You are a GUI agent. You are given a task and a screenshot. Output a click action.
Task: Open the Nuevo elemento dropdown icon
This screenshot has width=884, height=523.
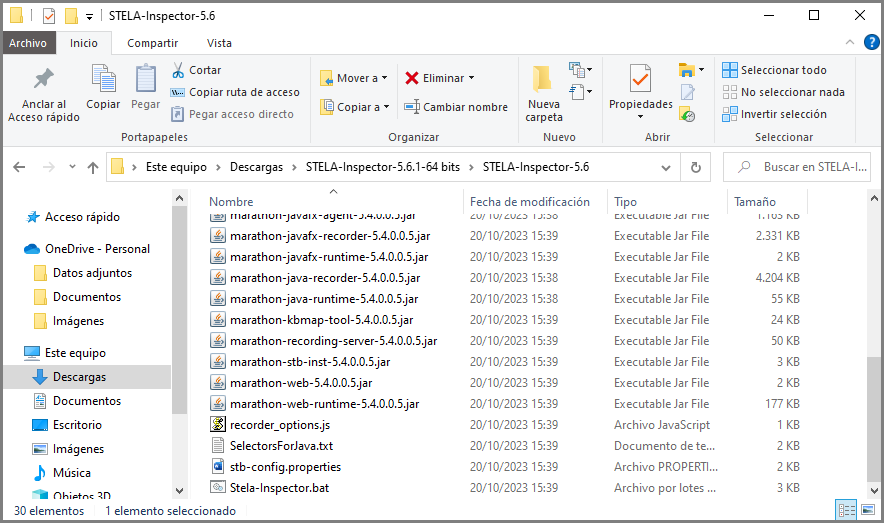pyautogui.click(x=580, y=70)
